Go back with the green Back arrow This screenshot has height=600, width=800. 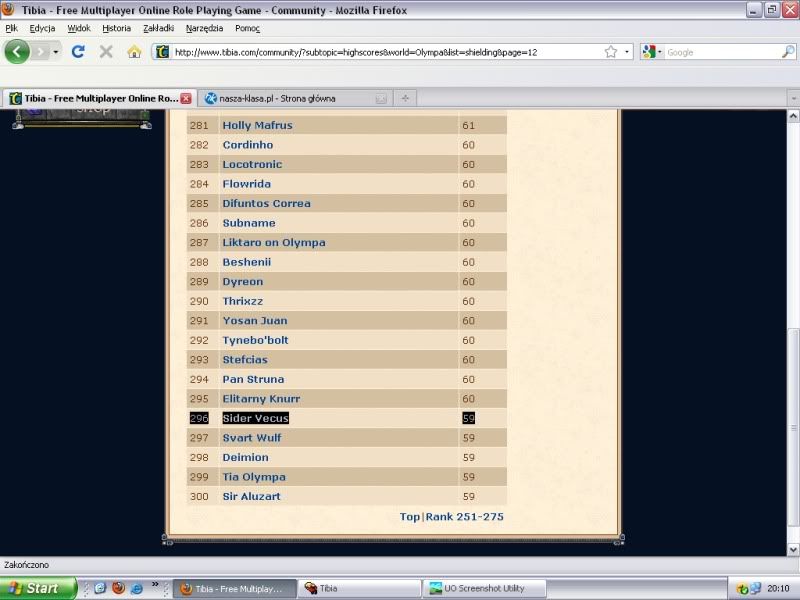(x=16, y=52)
